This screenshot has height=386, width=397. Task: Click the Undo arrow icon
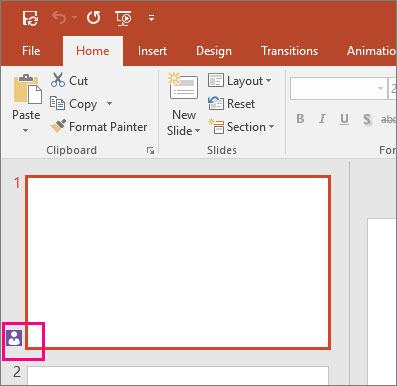click(x=59, y=17)
